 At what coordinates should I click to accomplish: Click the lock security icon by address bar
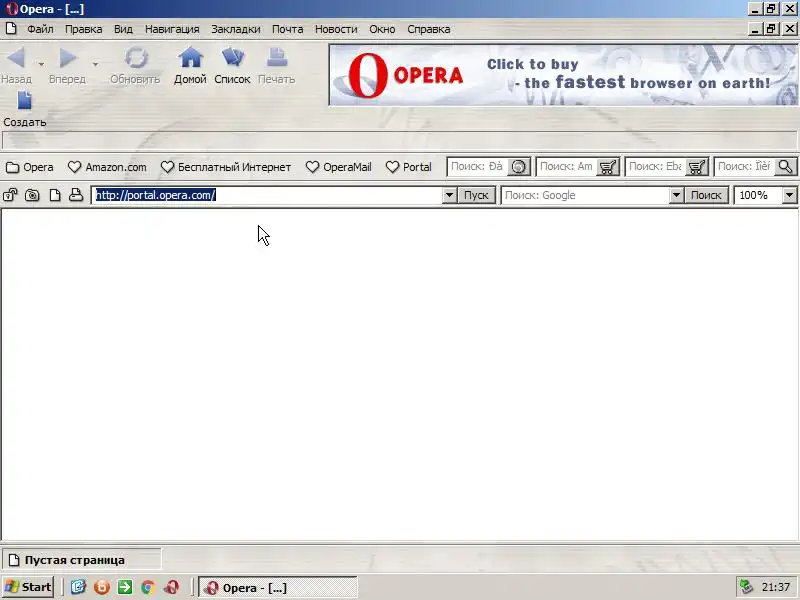[x=10, y=195]
